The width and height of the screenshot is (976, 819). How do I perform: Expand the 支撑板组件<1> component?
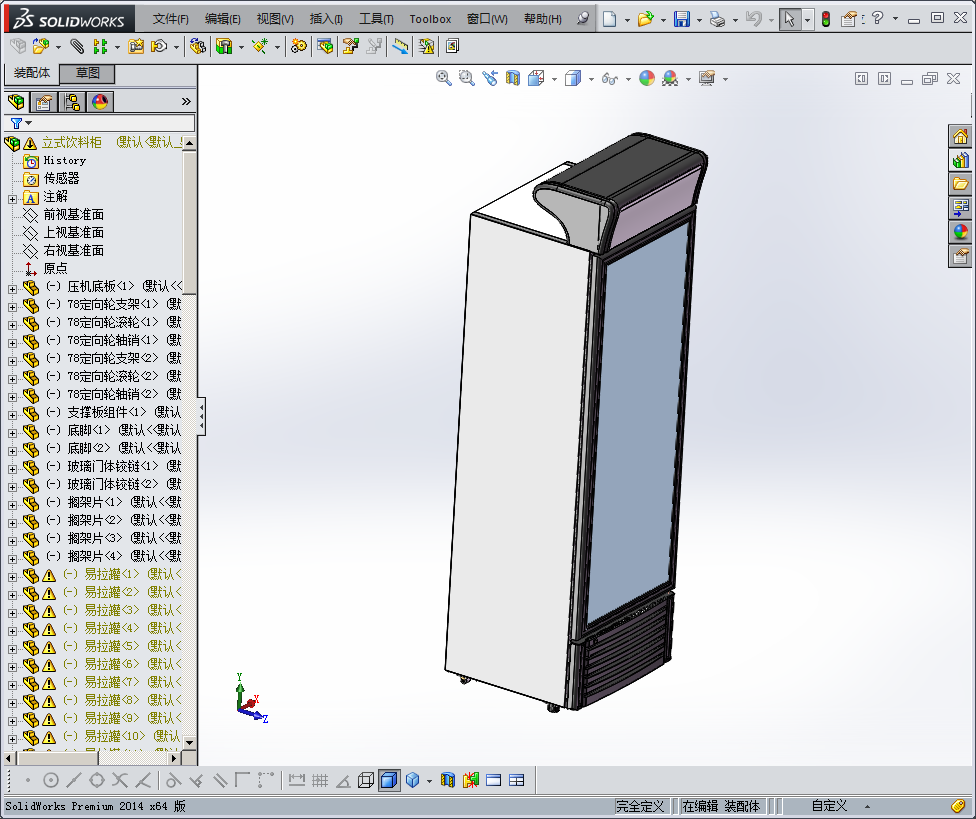12,415
